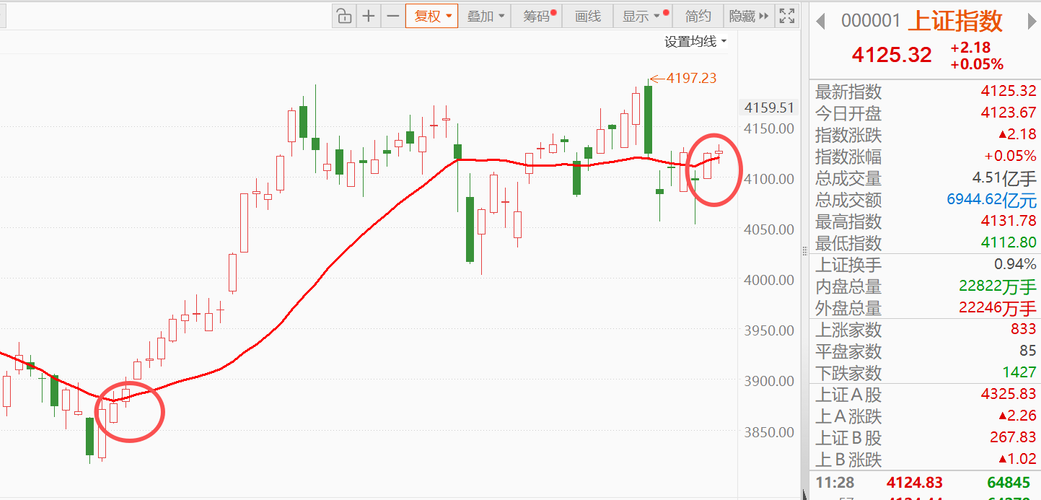The width and height of the screenshot is (1041, 500).
Task: Expand the 显示 display dropdown
Action: [641, 16]
